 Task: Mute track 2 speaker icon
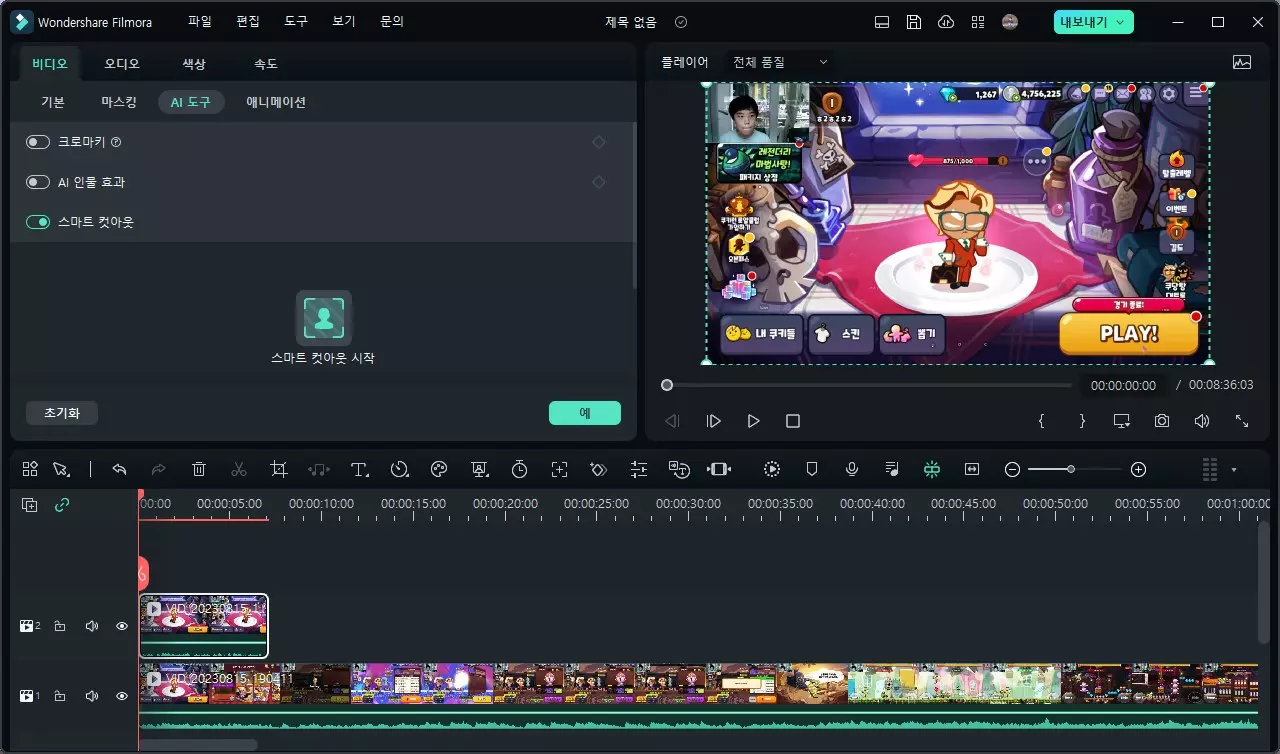[x=92, y=626]
